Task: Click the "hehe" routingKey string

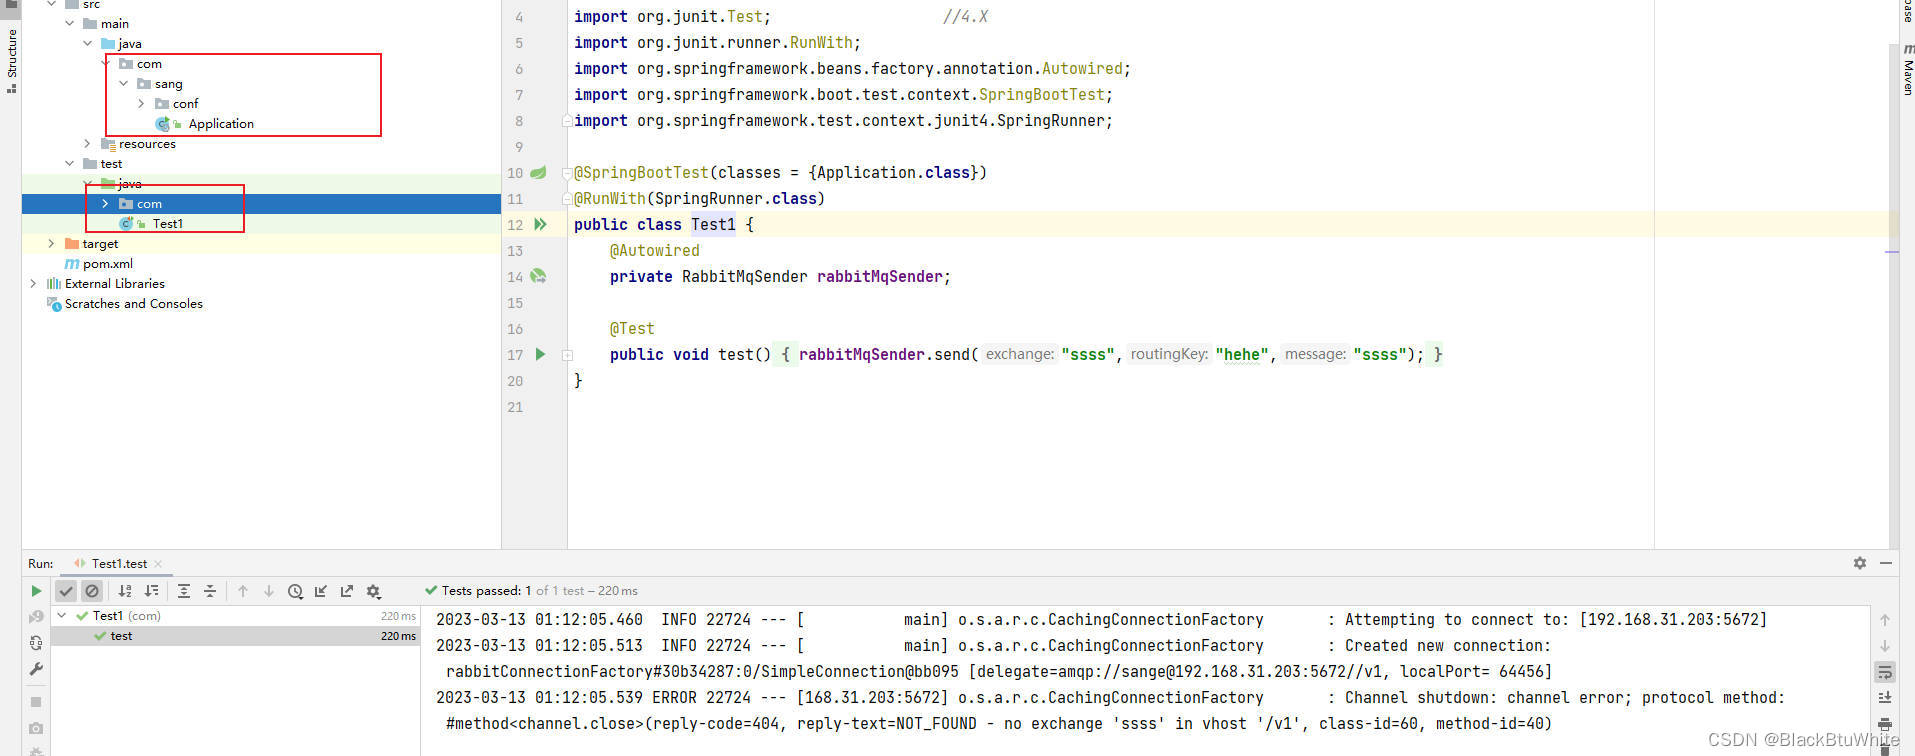Action: (x=1242, y=354)
